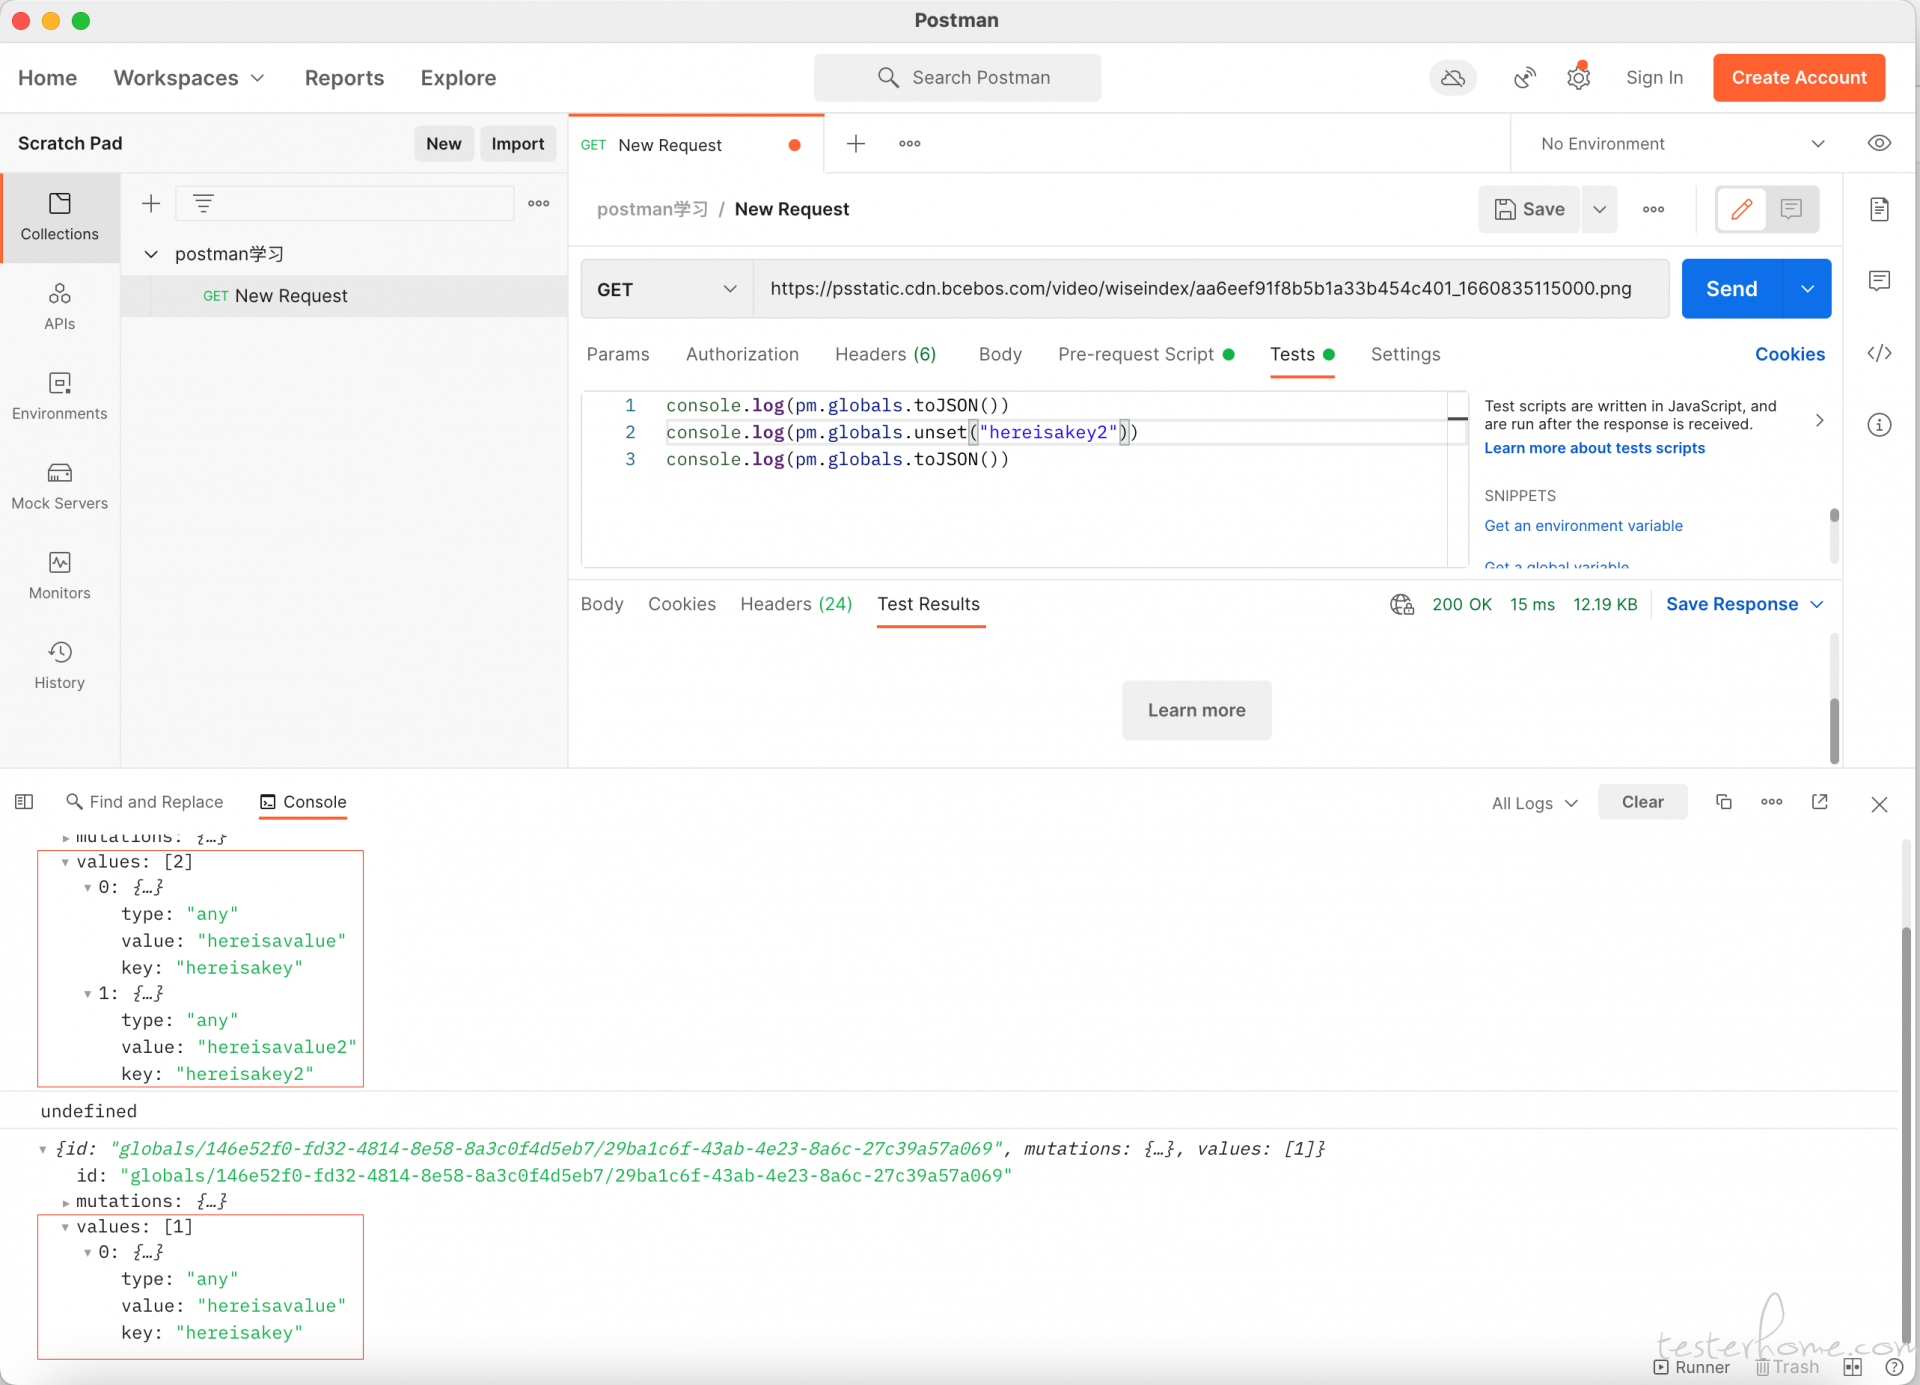Open the GET method dropdown
Image resolution: width=1920 pixels, height=1385 pixels.
[x=666, y=289]
